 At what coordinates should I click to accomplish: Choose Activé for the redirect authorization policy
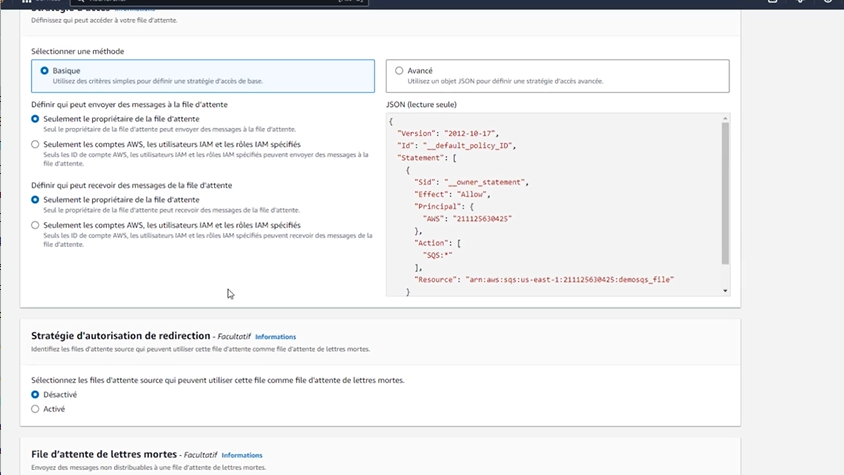click(36, 409)
